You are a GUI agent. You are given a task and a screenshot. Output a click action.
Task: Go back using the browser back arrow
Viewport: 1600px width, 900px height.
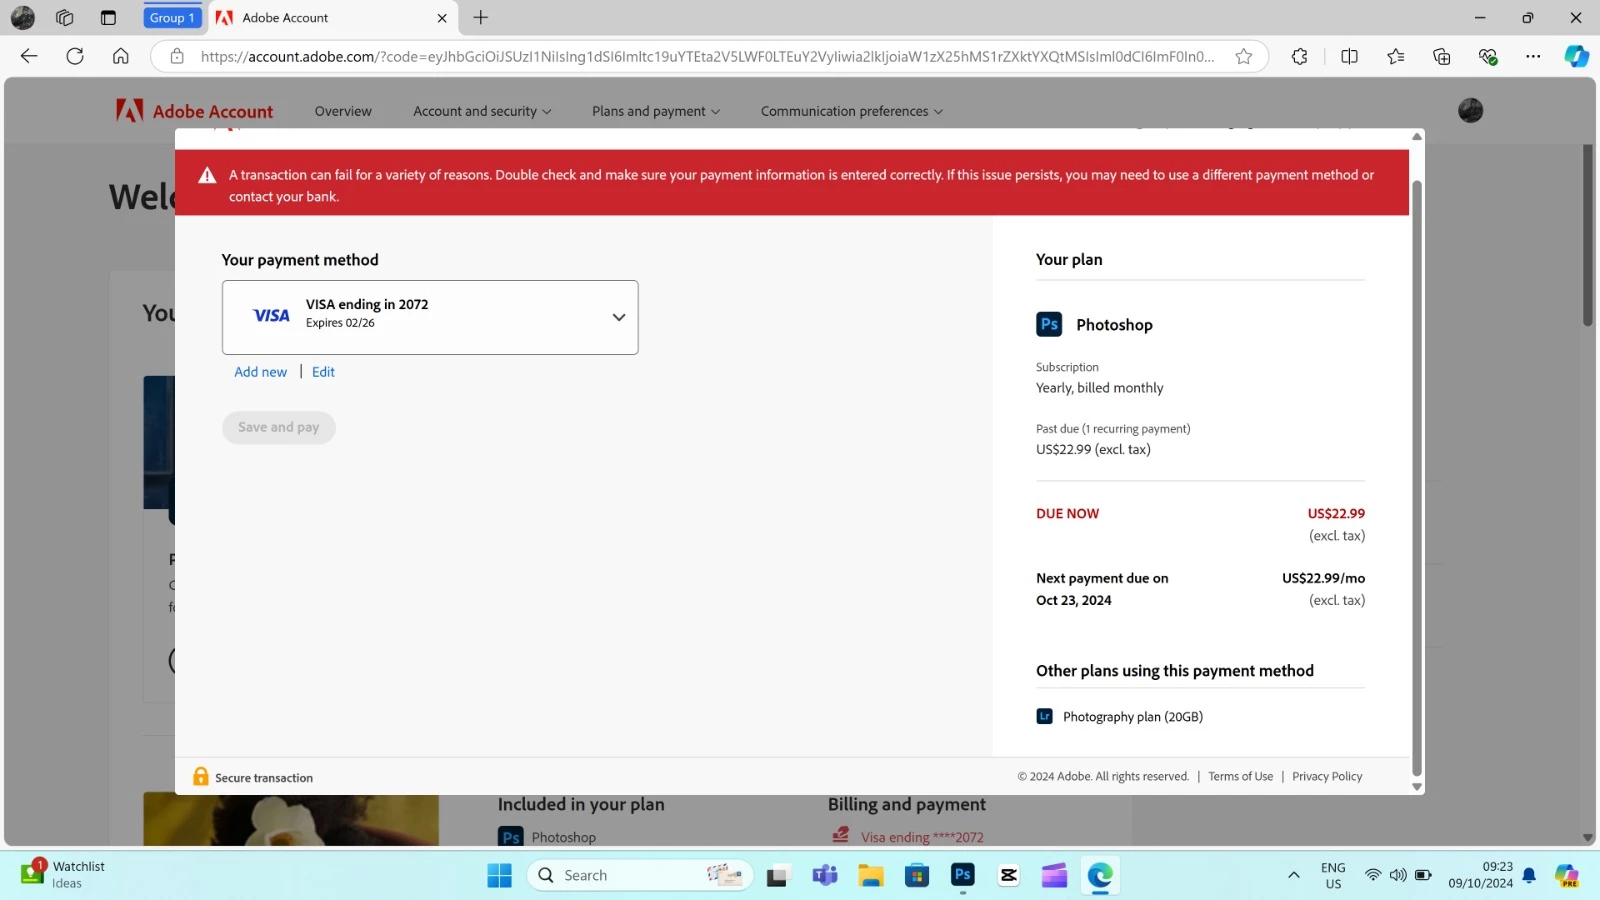tap(29, 56)
